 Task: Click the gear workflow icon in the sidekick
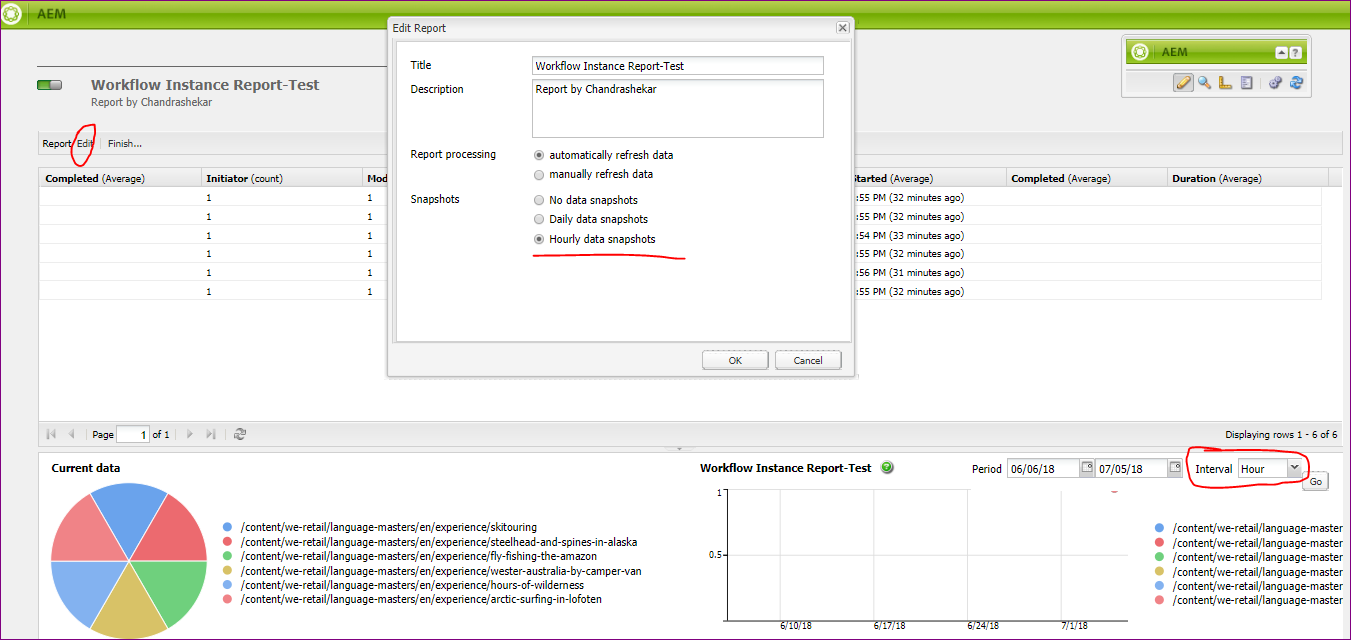coord(1275,82)
